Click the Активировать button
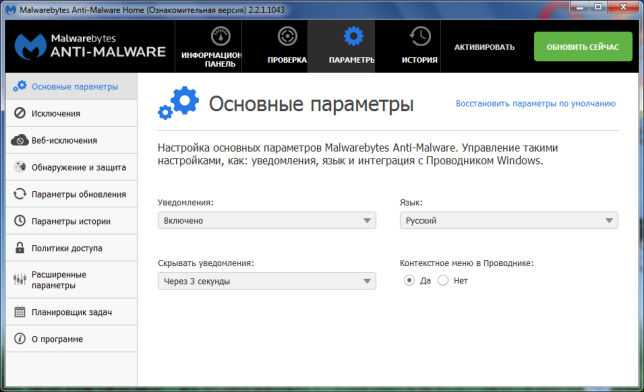This screenshot has width=644, height=392. [x=484, y=47]
